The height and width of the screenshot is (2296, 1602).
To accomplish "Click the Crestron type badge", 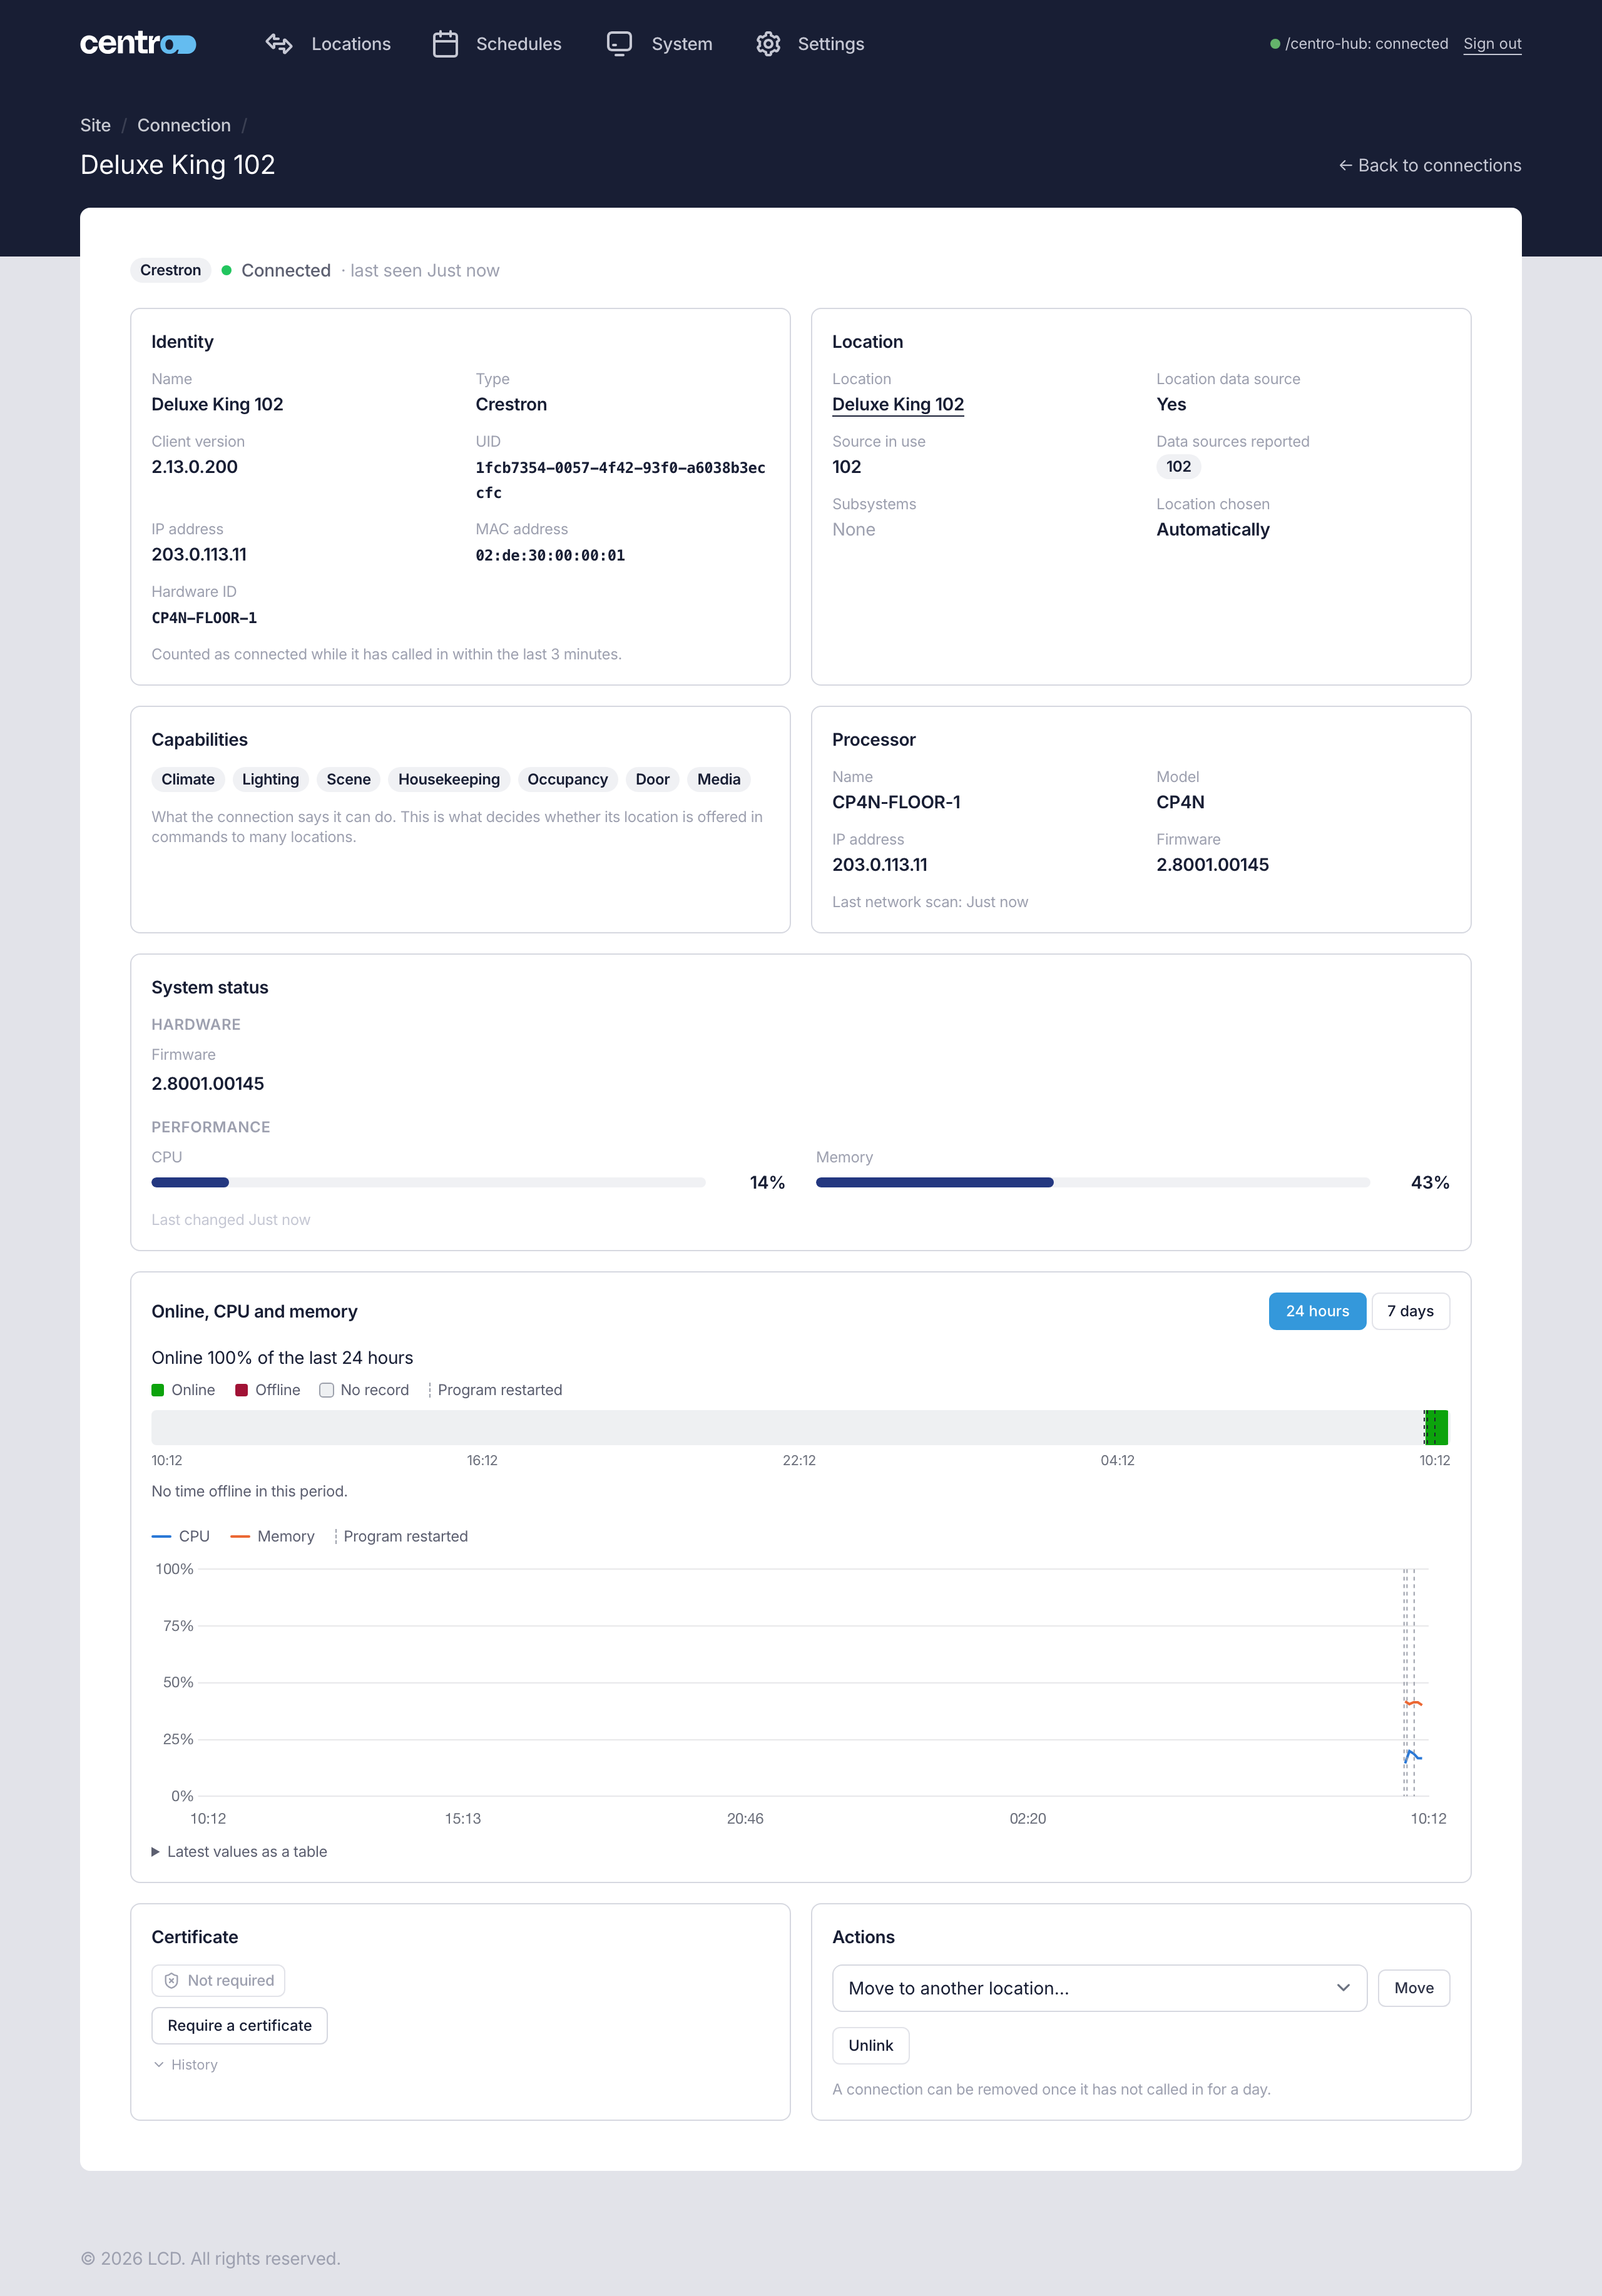I will (170, 270).
